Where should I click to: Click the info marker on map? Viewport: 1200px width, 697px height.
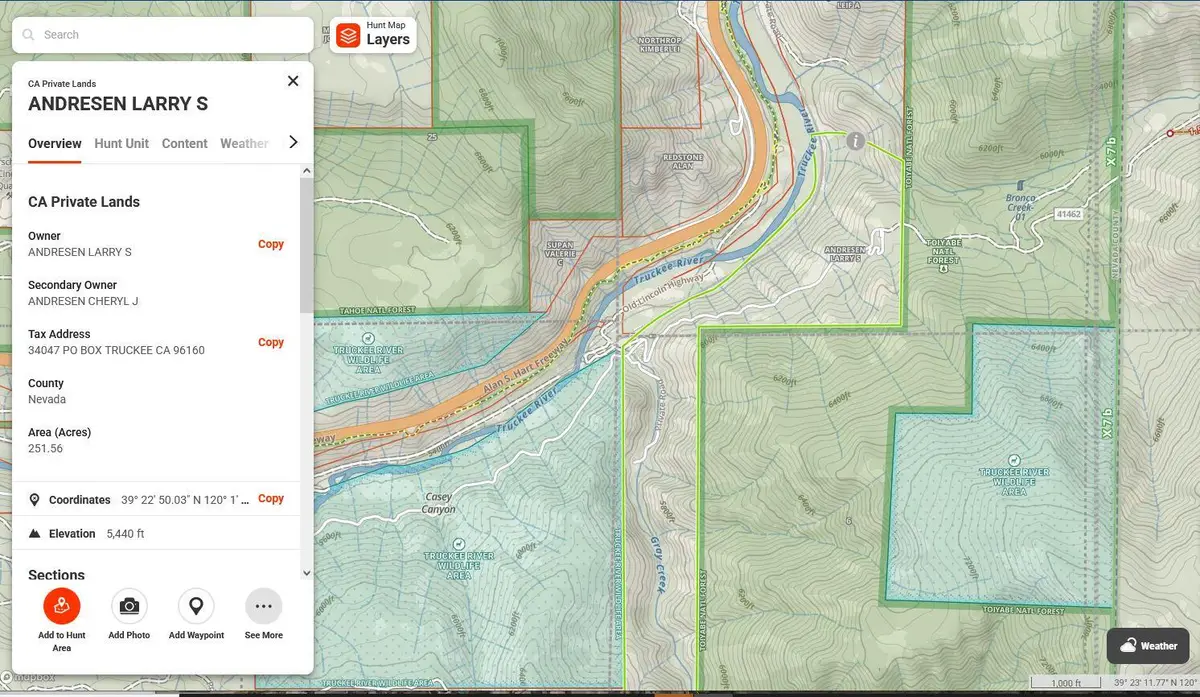[x=855, y=141]
